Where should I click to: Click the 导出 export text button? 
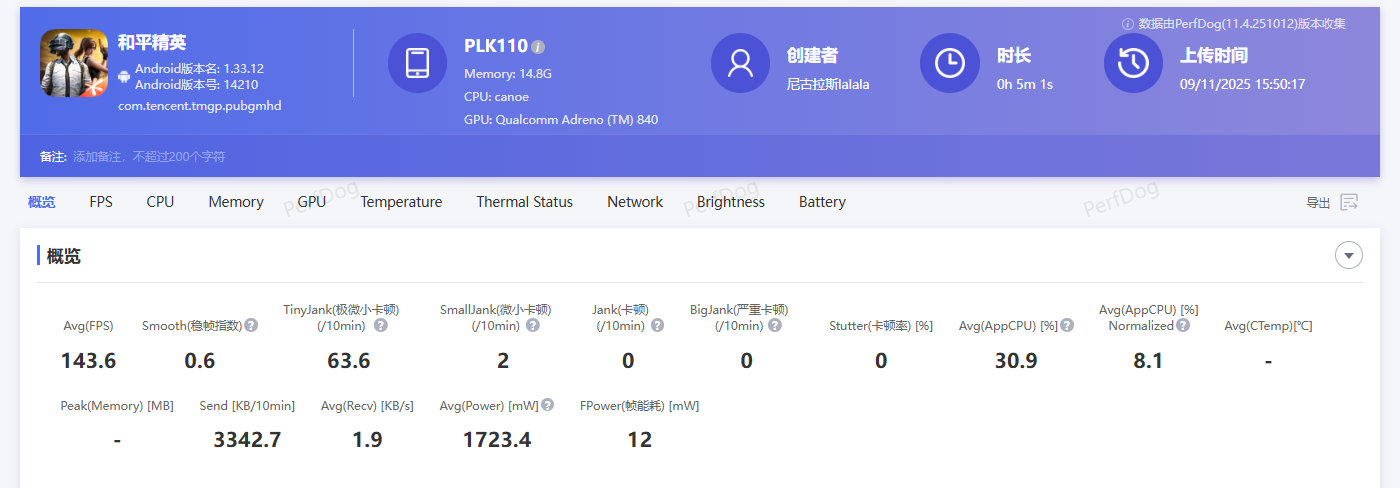pos(1318,203)
